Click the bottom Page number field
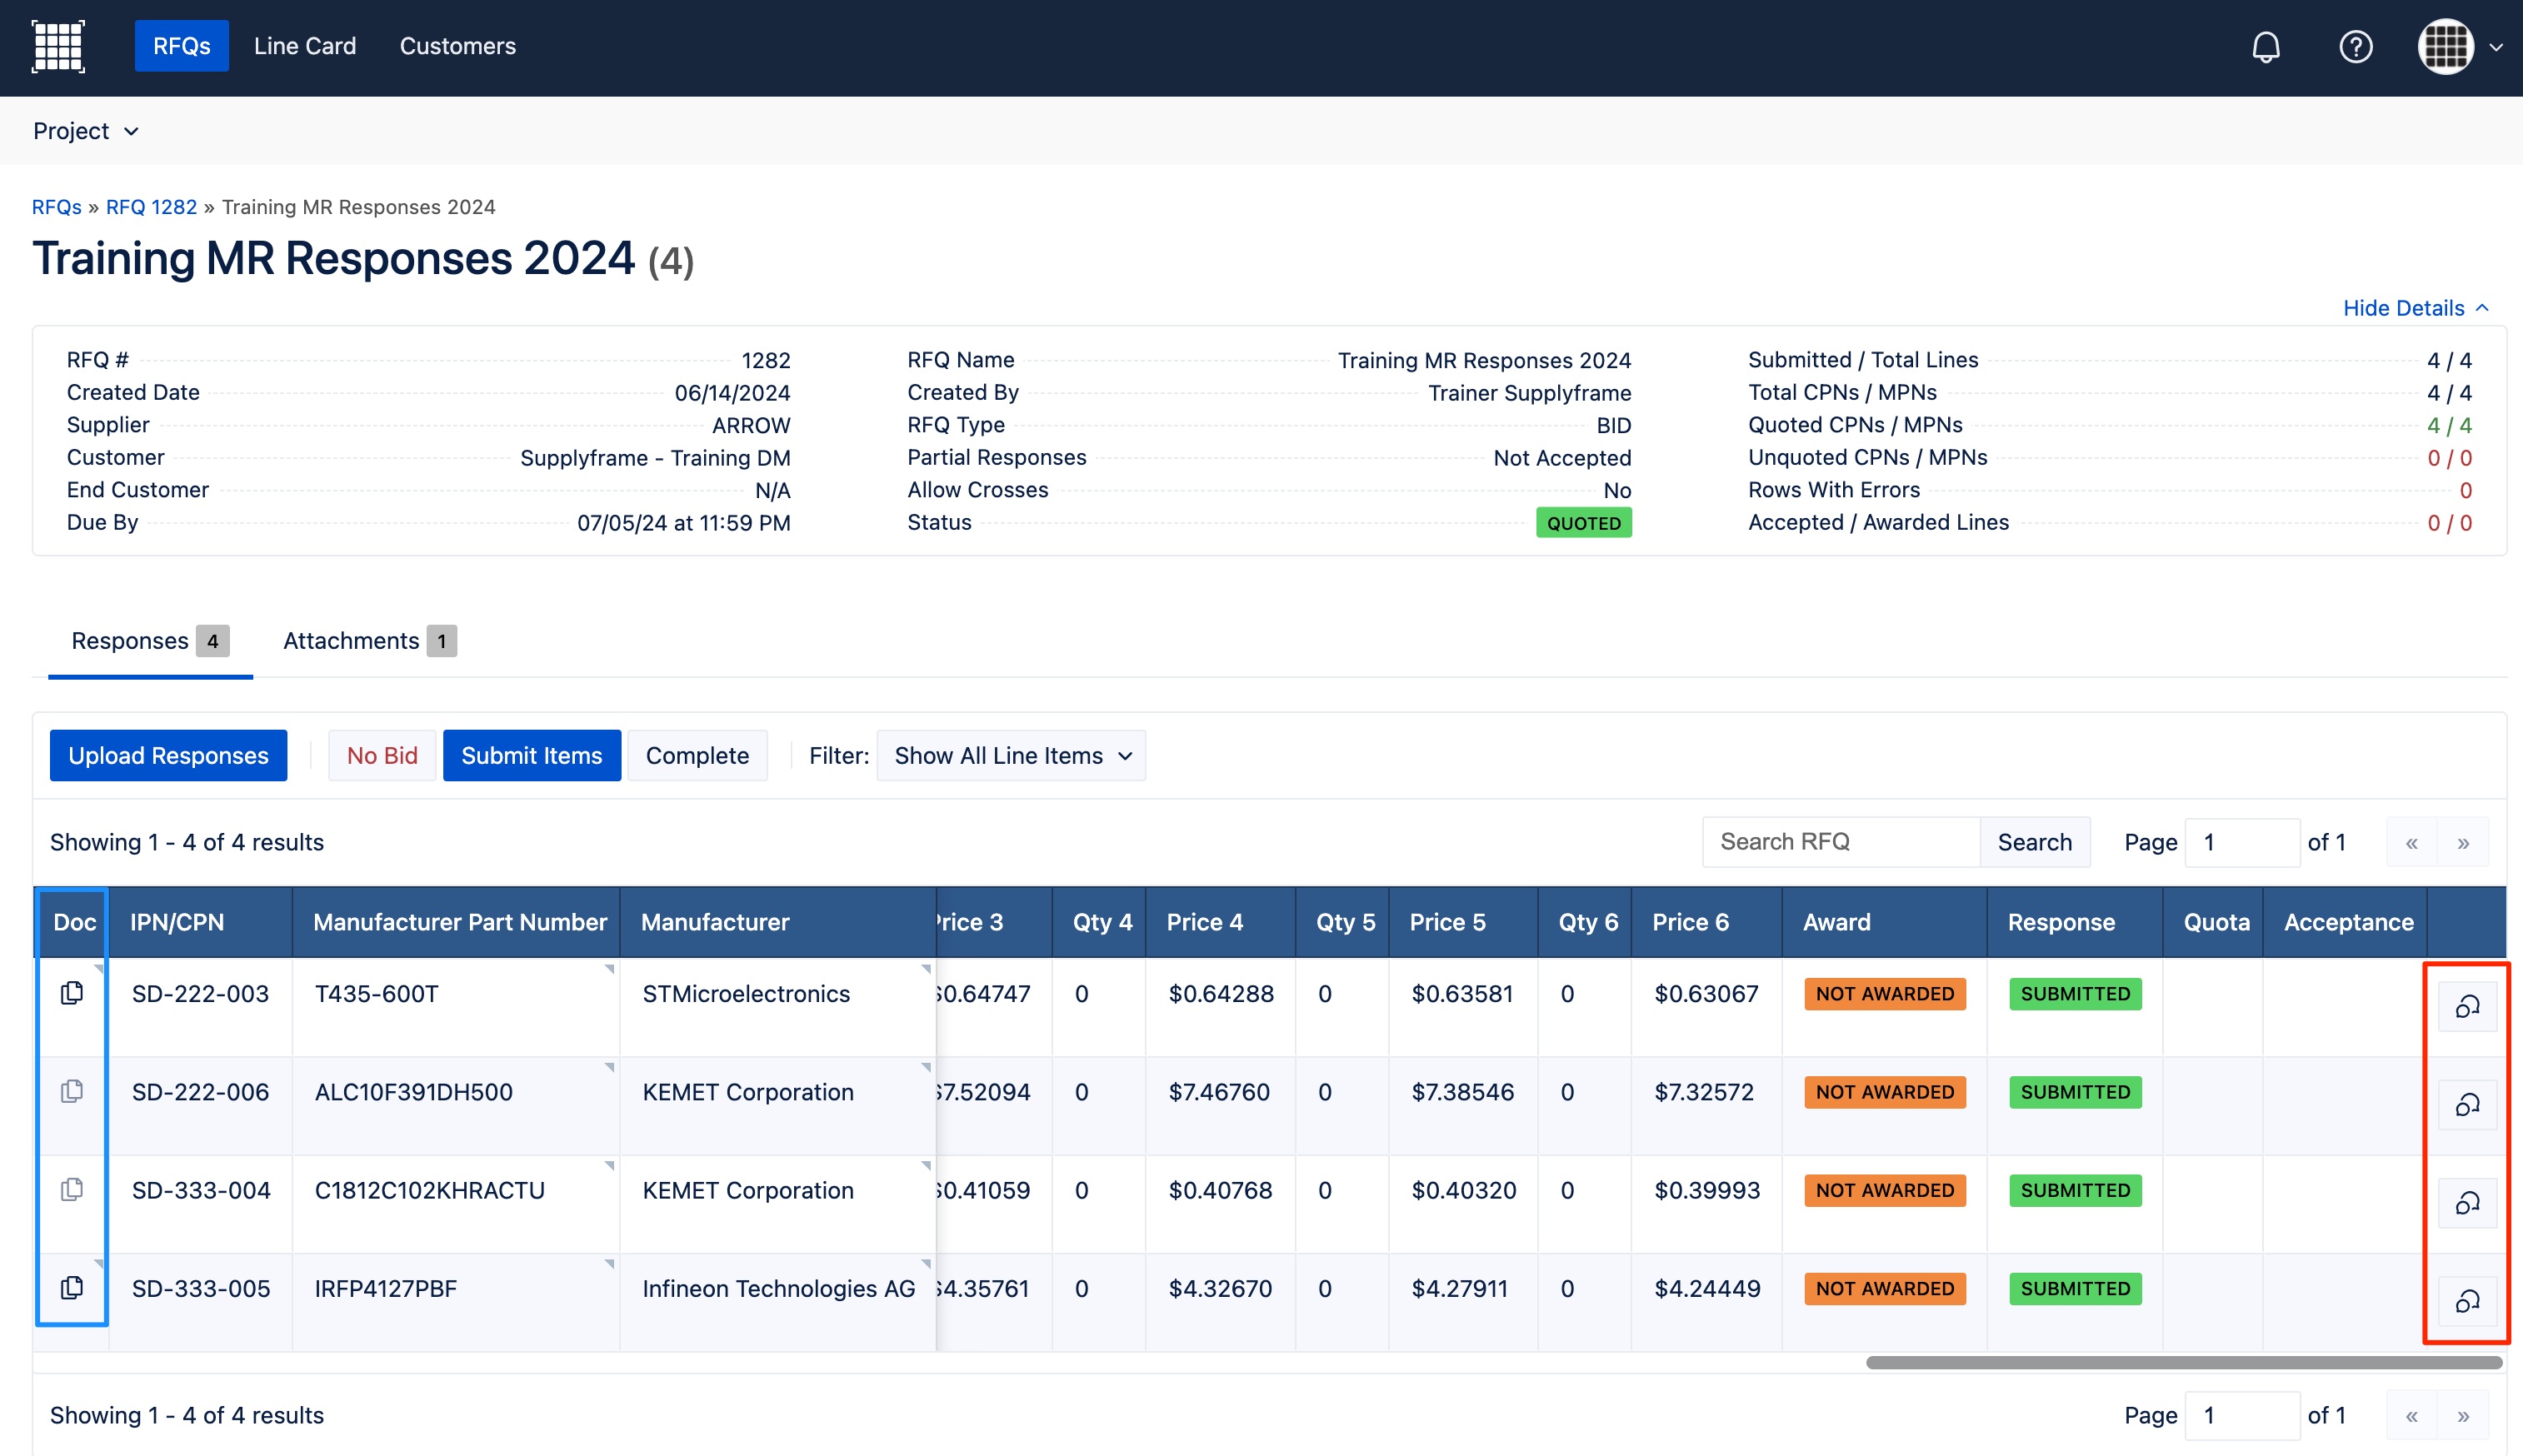The image size is (2523, 1456). [x=2242, y=1415]
